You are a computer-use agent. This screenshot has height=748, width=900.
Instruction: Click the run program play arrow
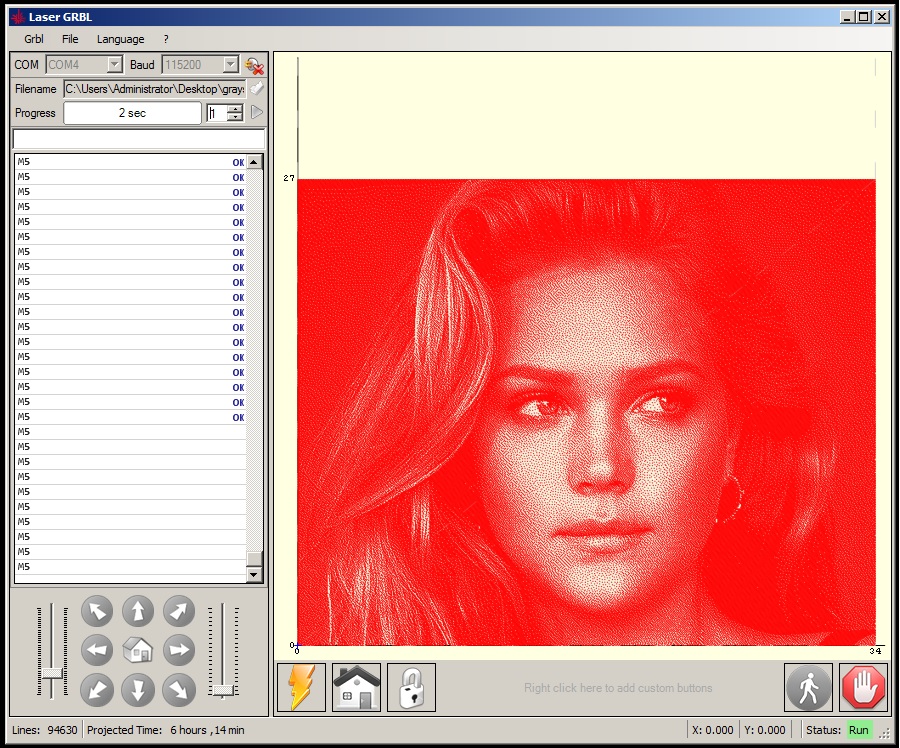click(x=257, y=113)
